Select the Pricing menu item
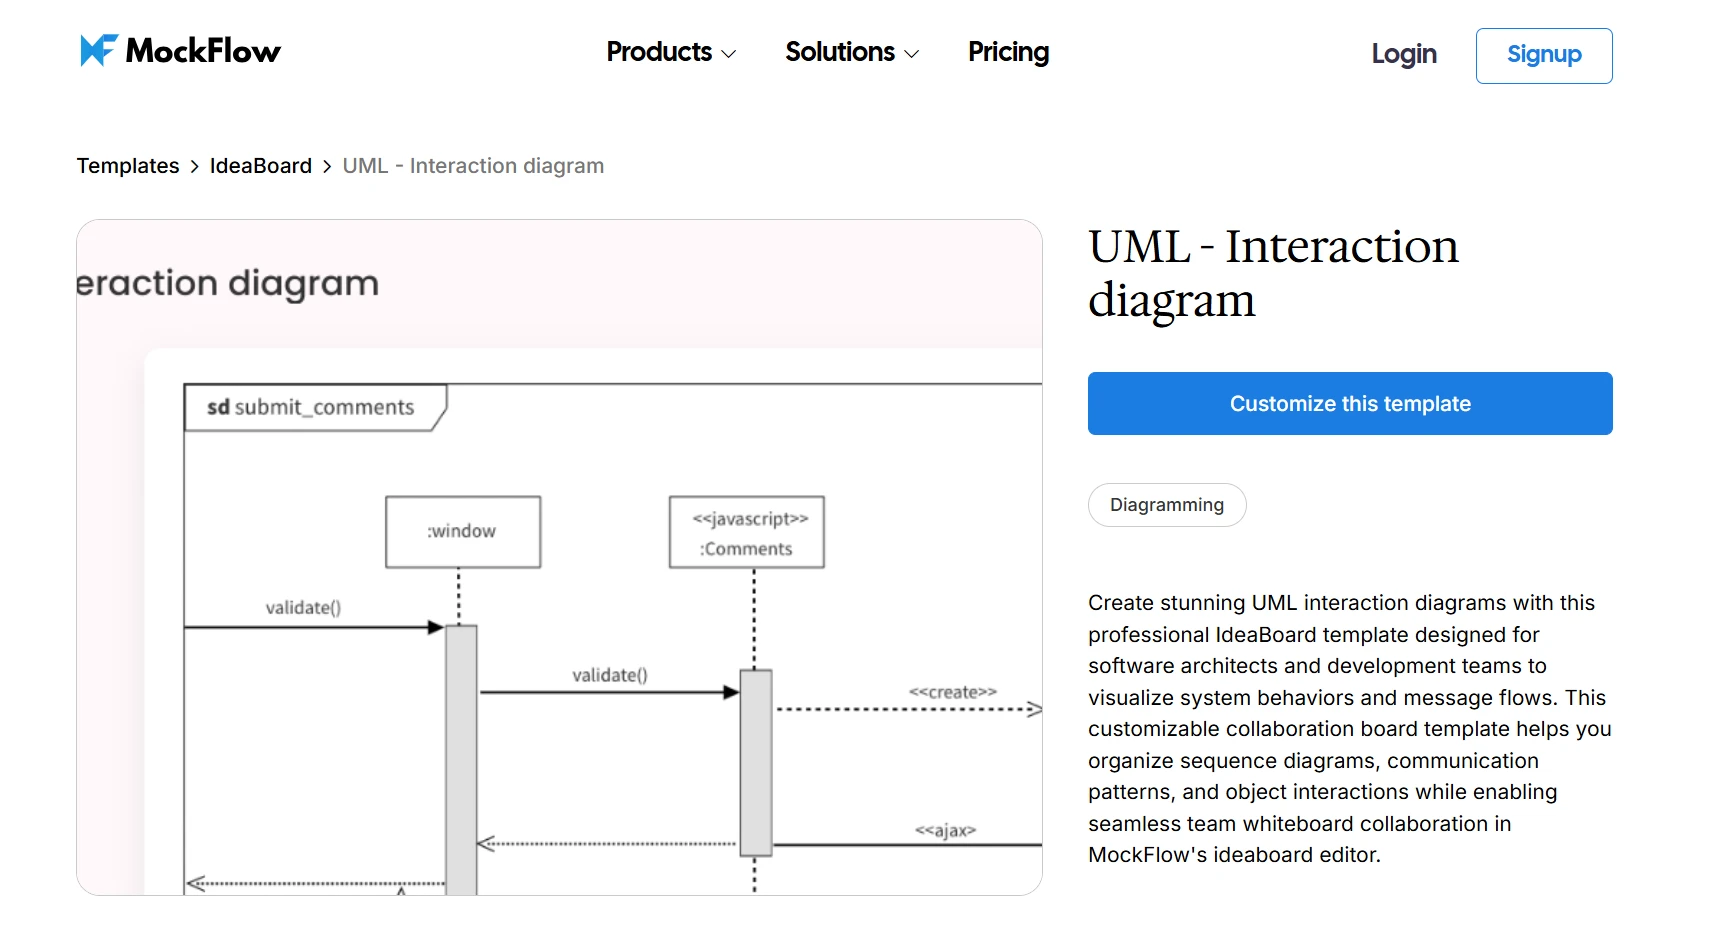Screen dimensions: 1713x948 [1007, 52]
